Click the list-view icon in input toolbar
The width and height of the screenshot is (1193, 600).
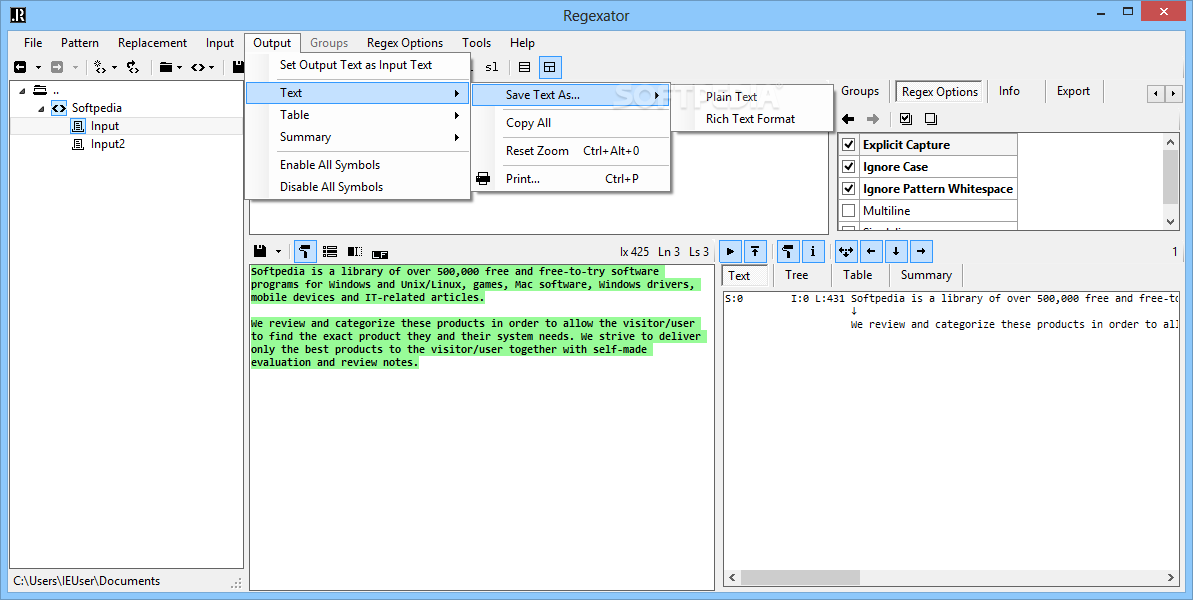click(x=329, y=251)
